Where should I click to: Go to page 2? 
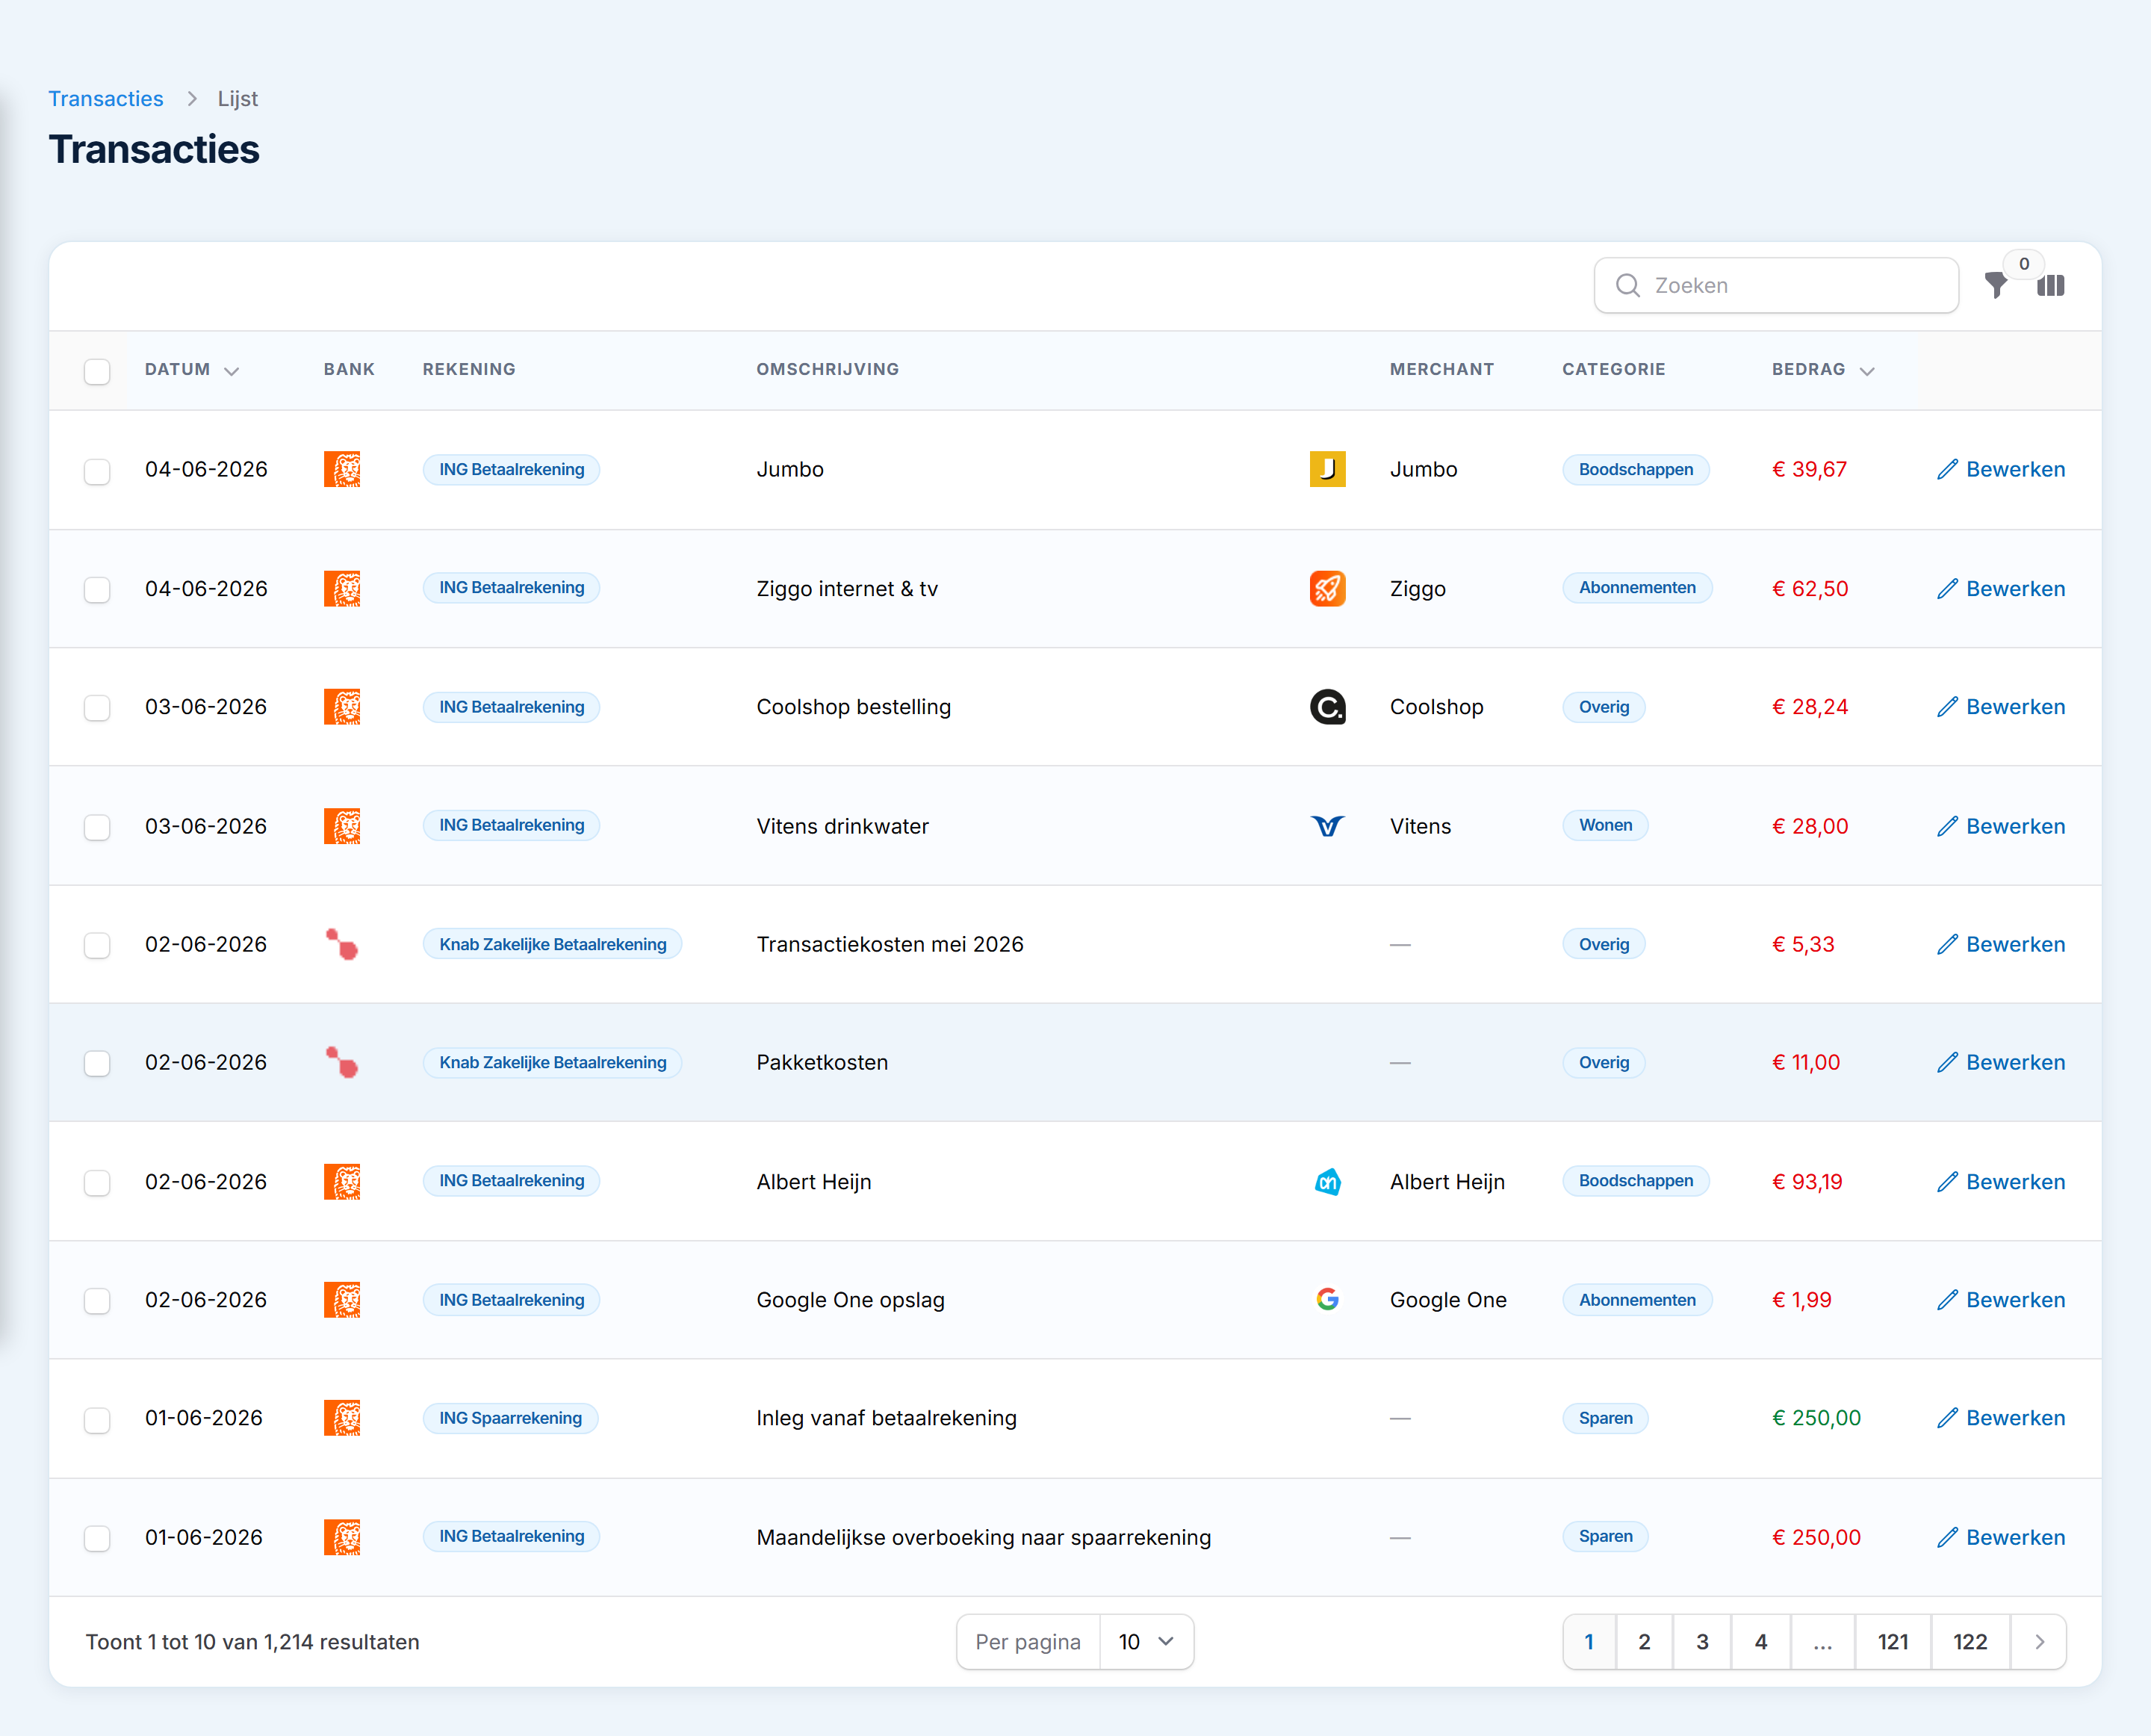(1644, 1642)
